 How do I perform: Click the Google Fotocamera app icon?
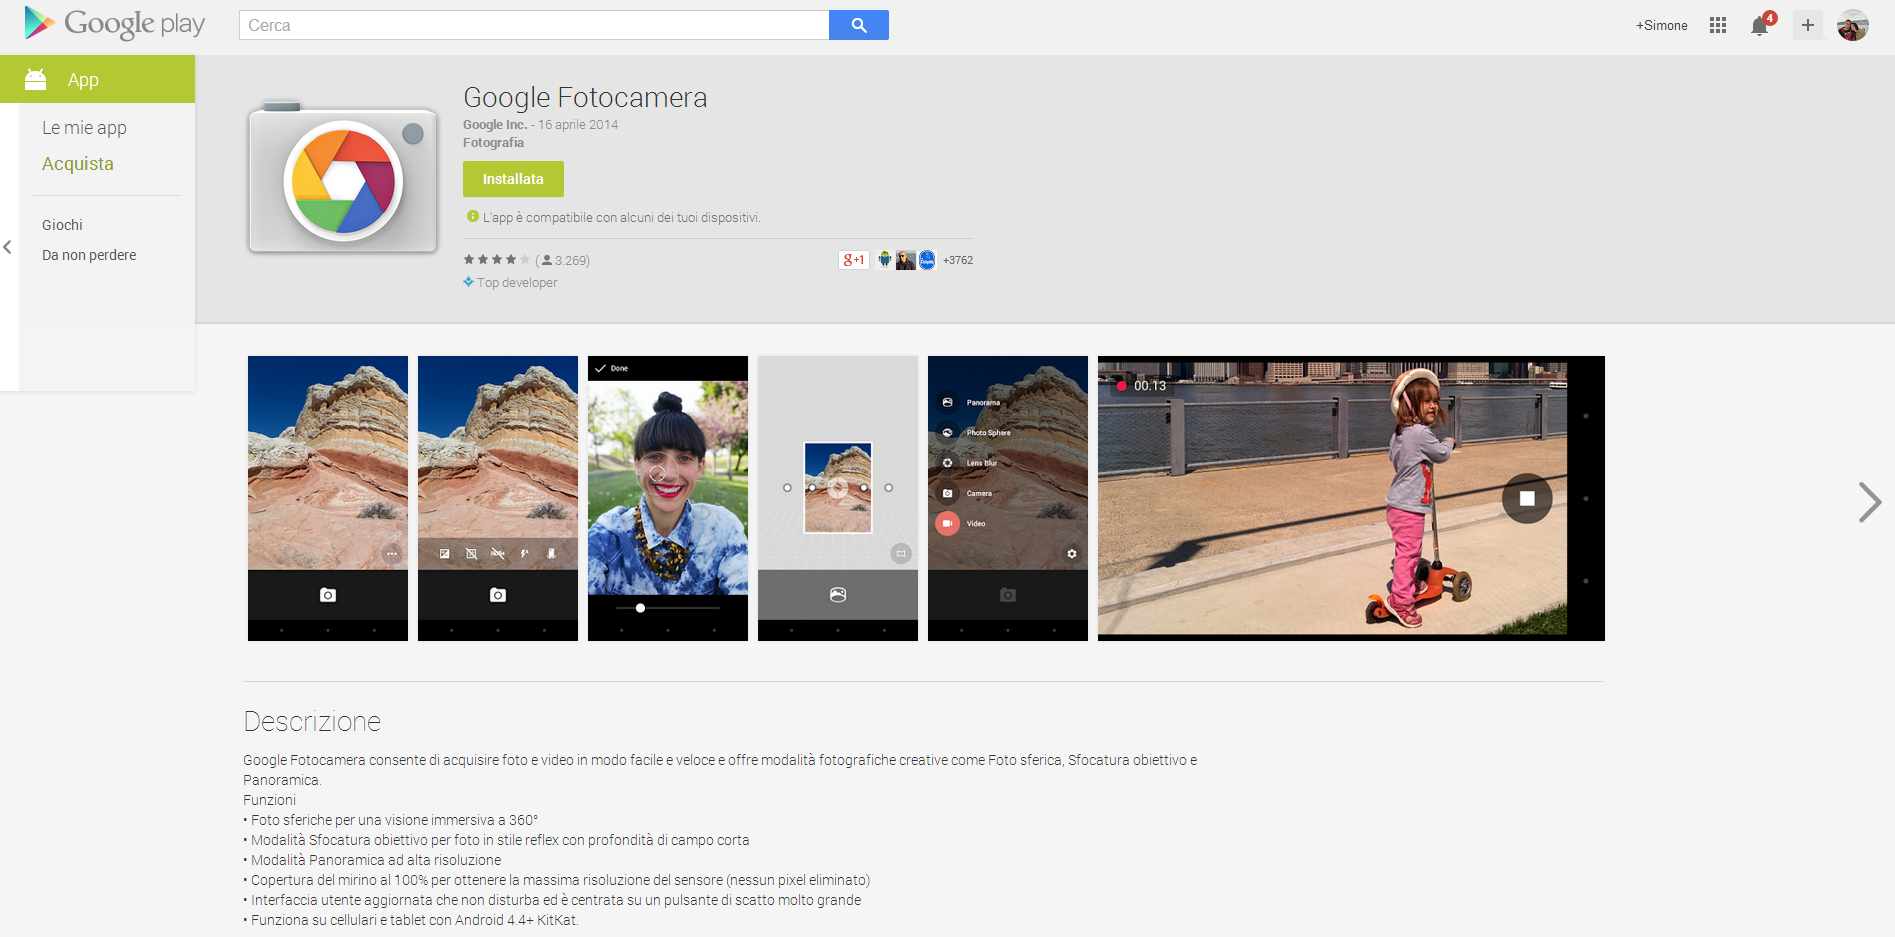(343, 177)
